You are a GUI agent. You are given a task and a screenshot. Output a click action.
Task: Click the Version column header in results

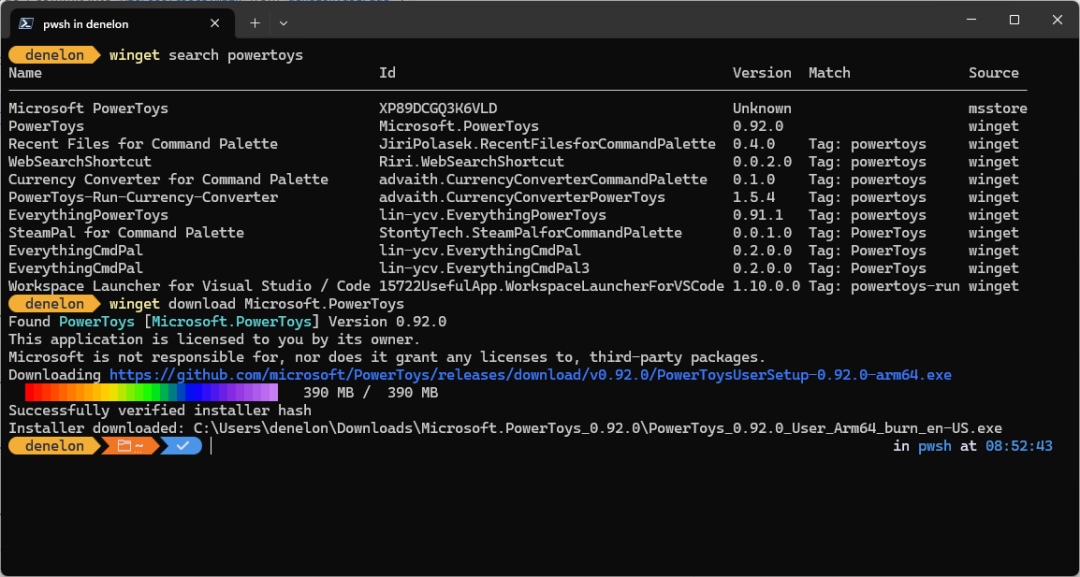[762, 72]
